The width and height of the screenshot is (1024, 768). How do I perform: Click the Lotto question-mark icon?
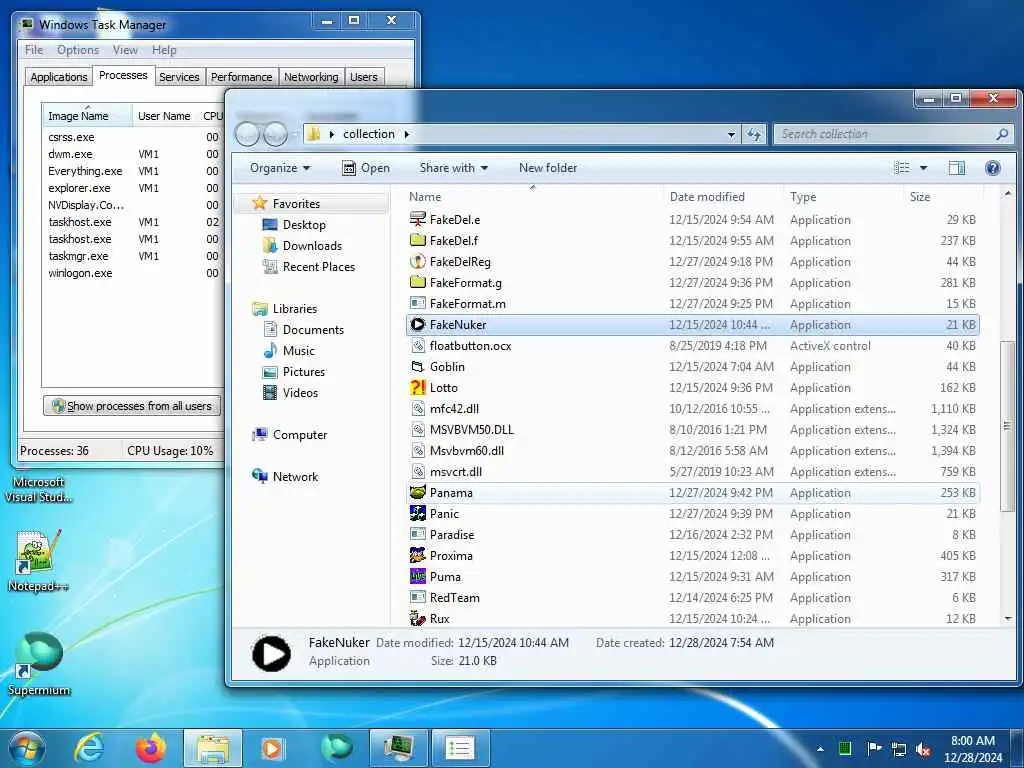point(417,387)
